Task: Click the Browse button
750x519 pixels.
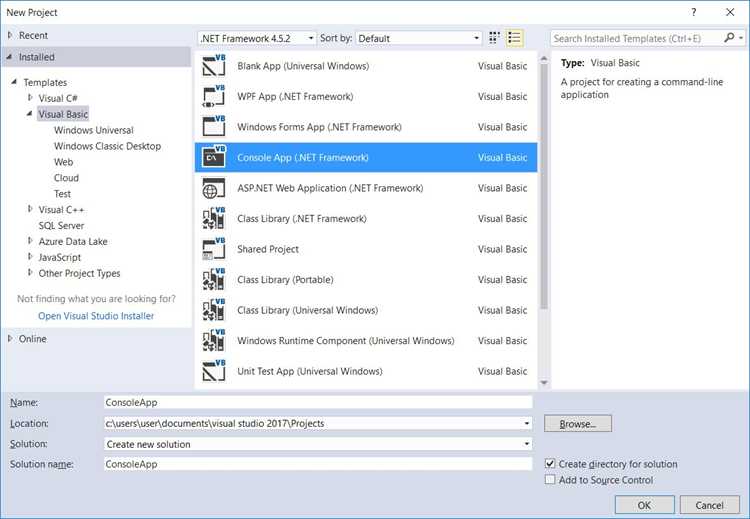Action: [x=578, y=424]
